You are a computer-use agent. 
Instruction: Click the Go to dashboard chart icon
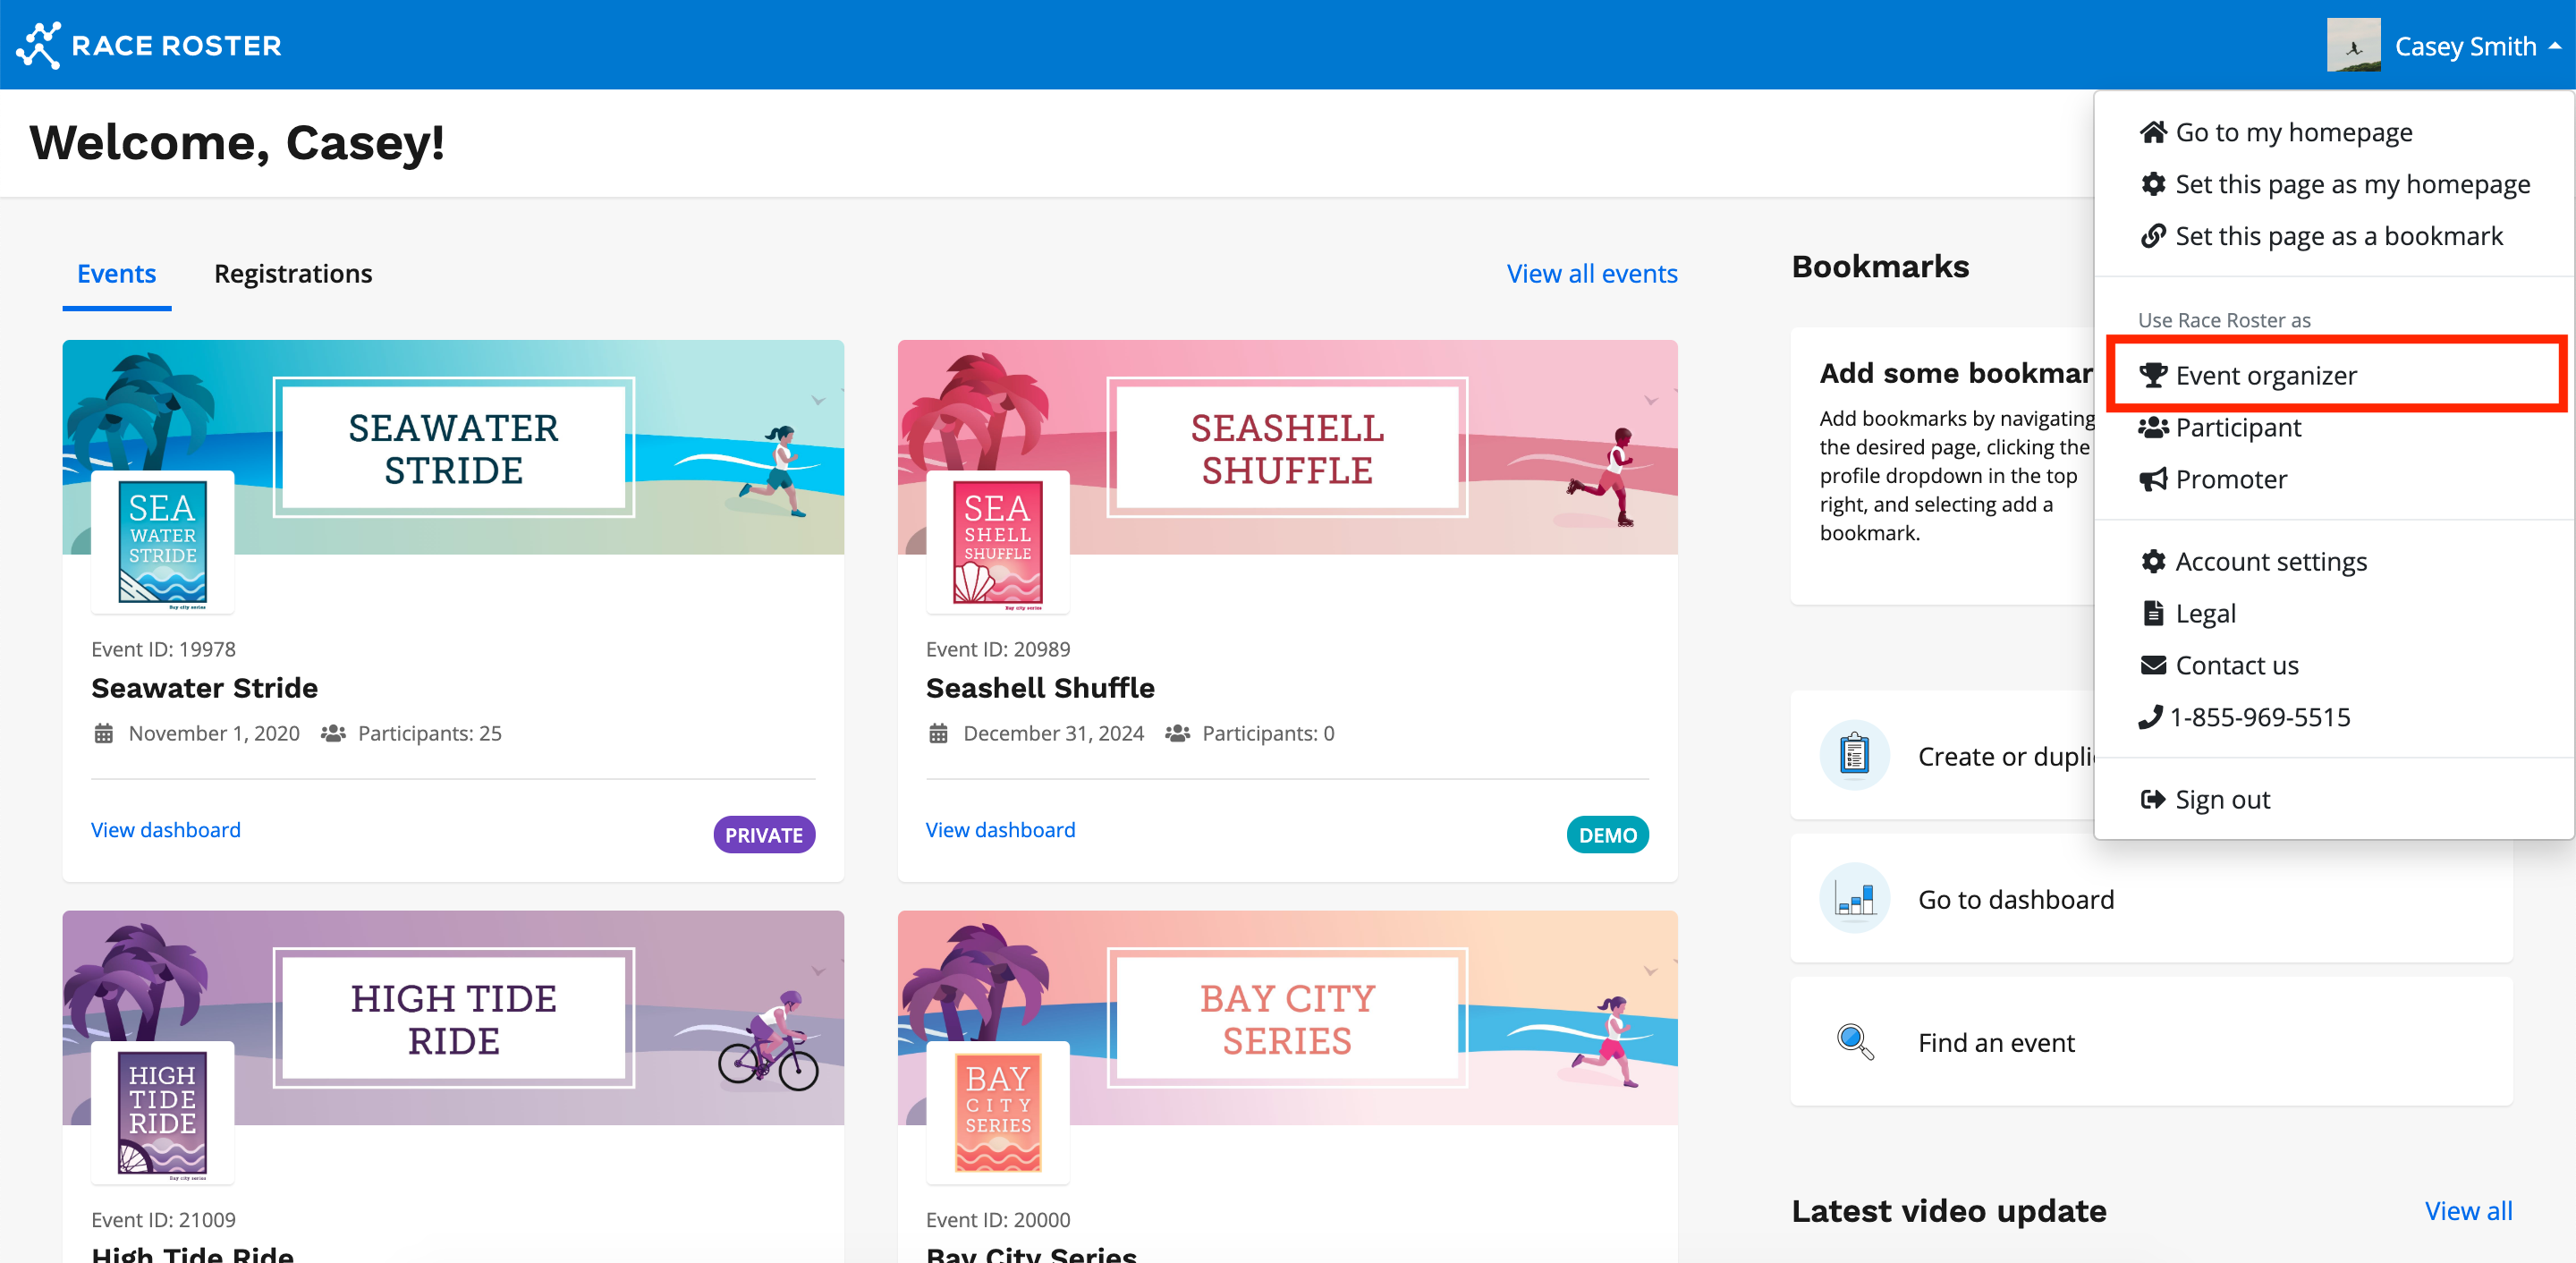click(1854, 899)
